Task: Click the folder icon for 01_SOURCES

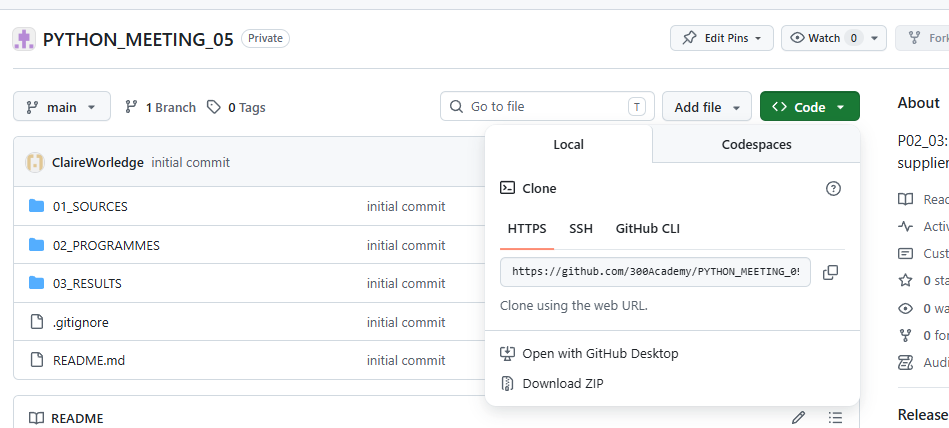Action: [37, 206]
